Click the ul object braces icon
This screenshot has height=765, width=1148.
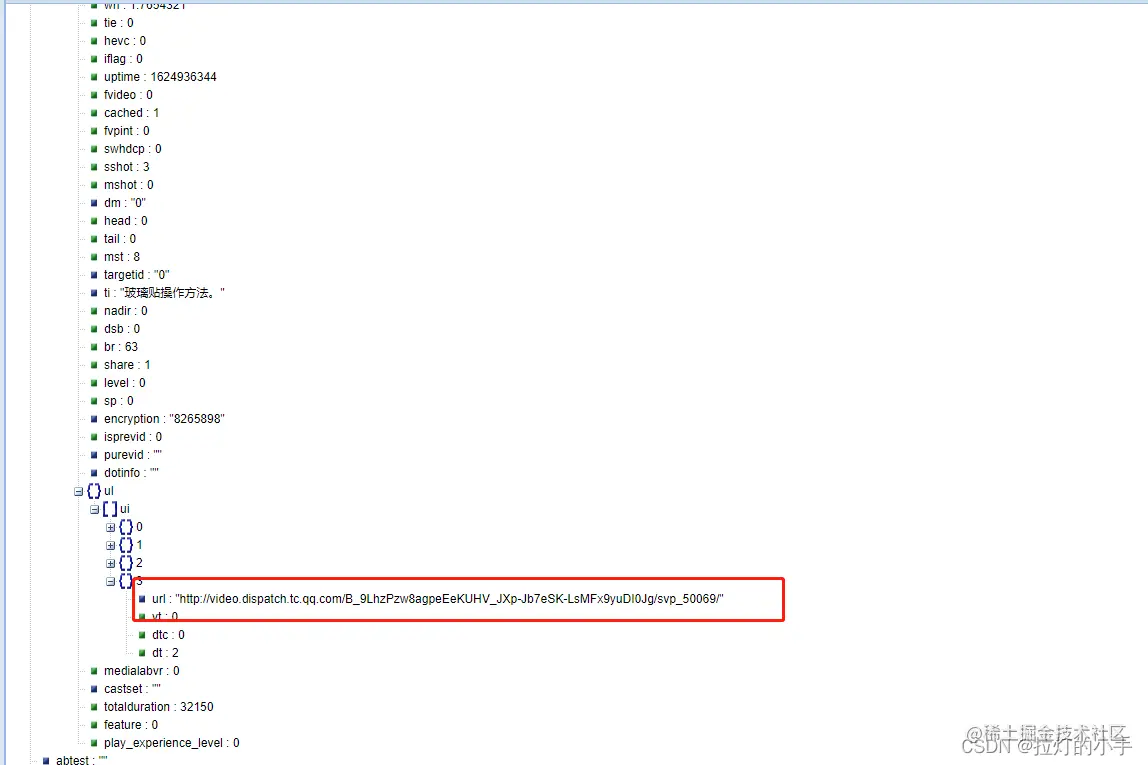94,491
